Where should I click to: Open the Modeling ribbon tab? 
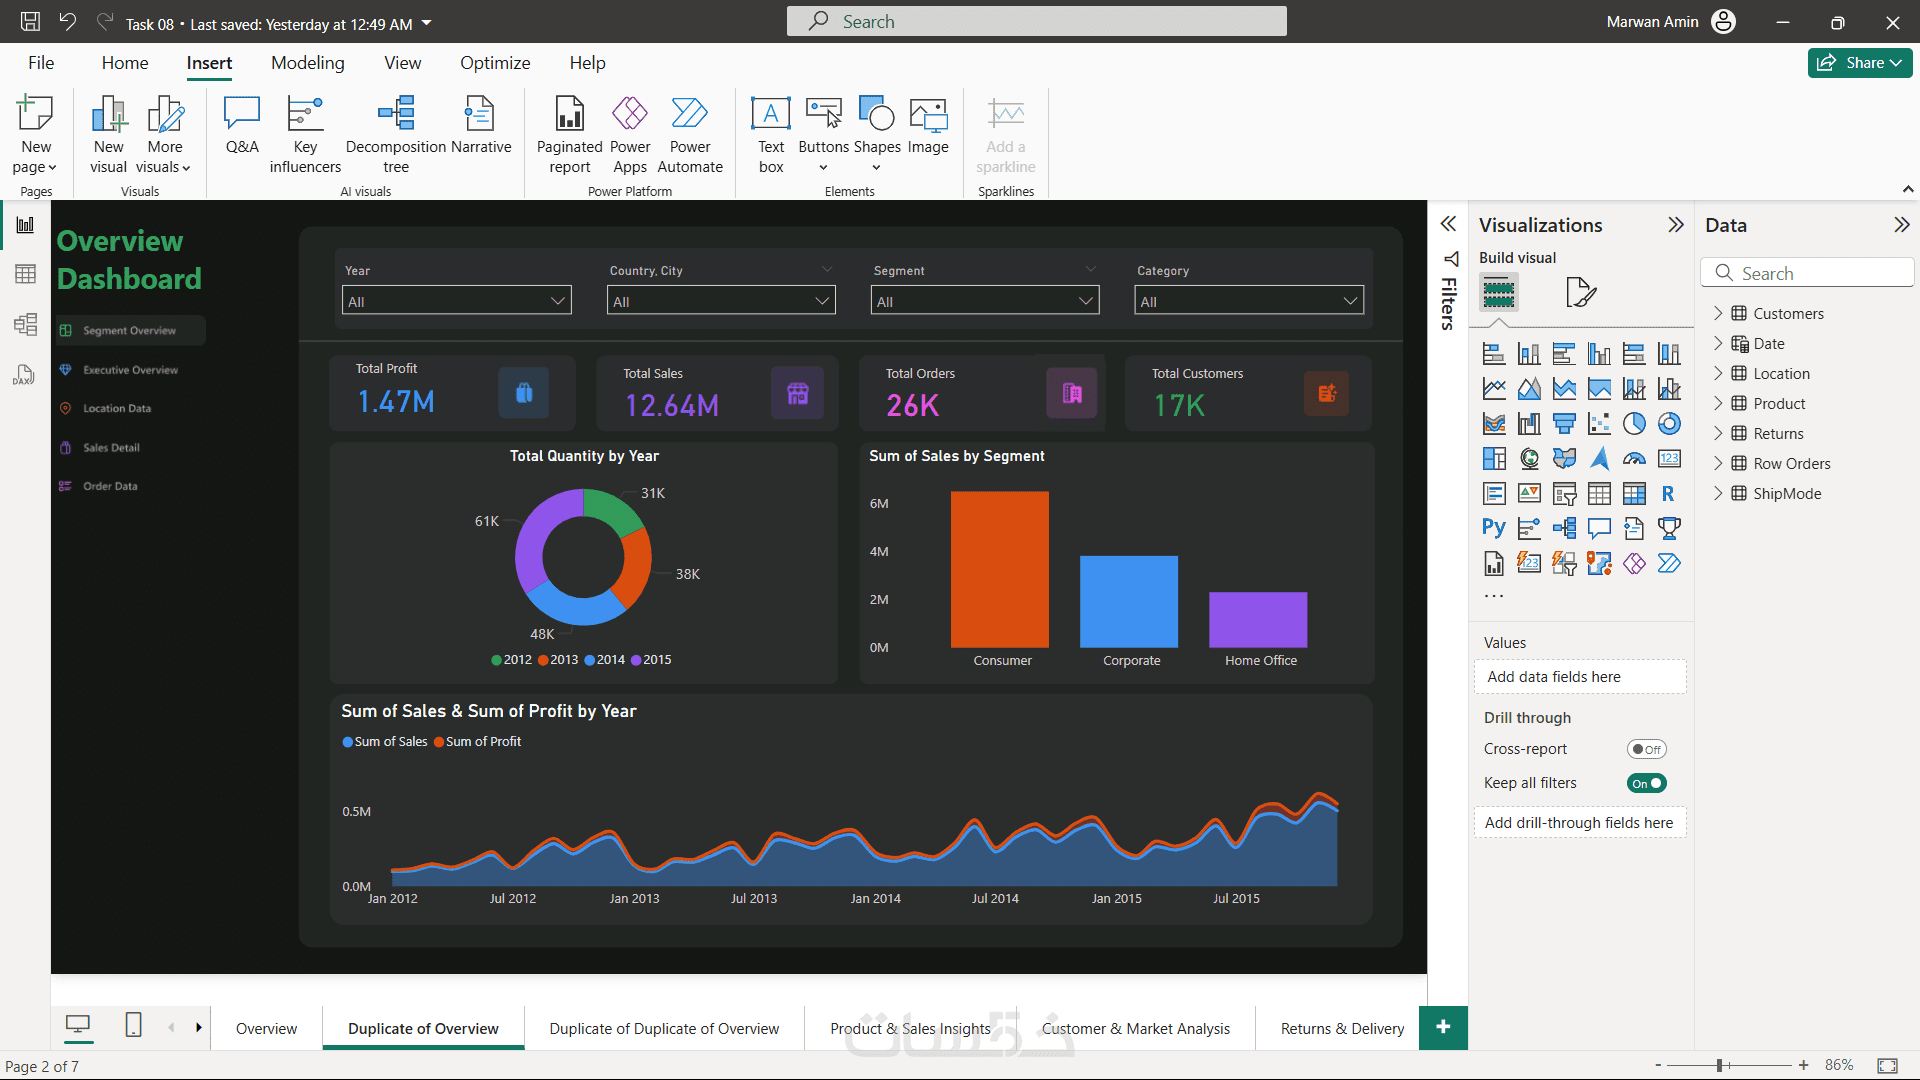pos(307,63)
